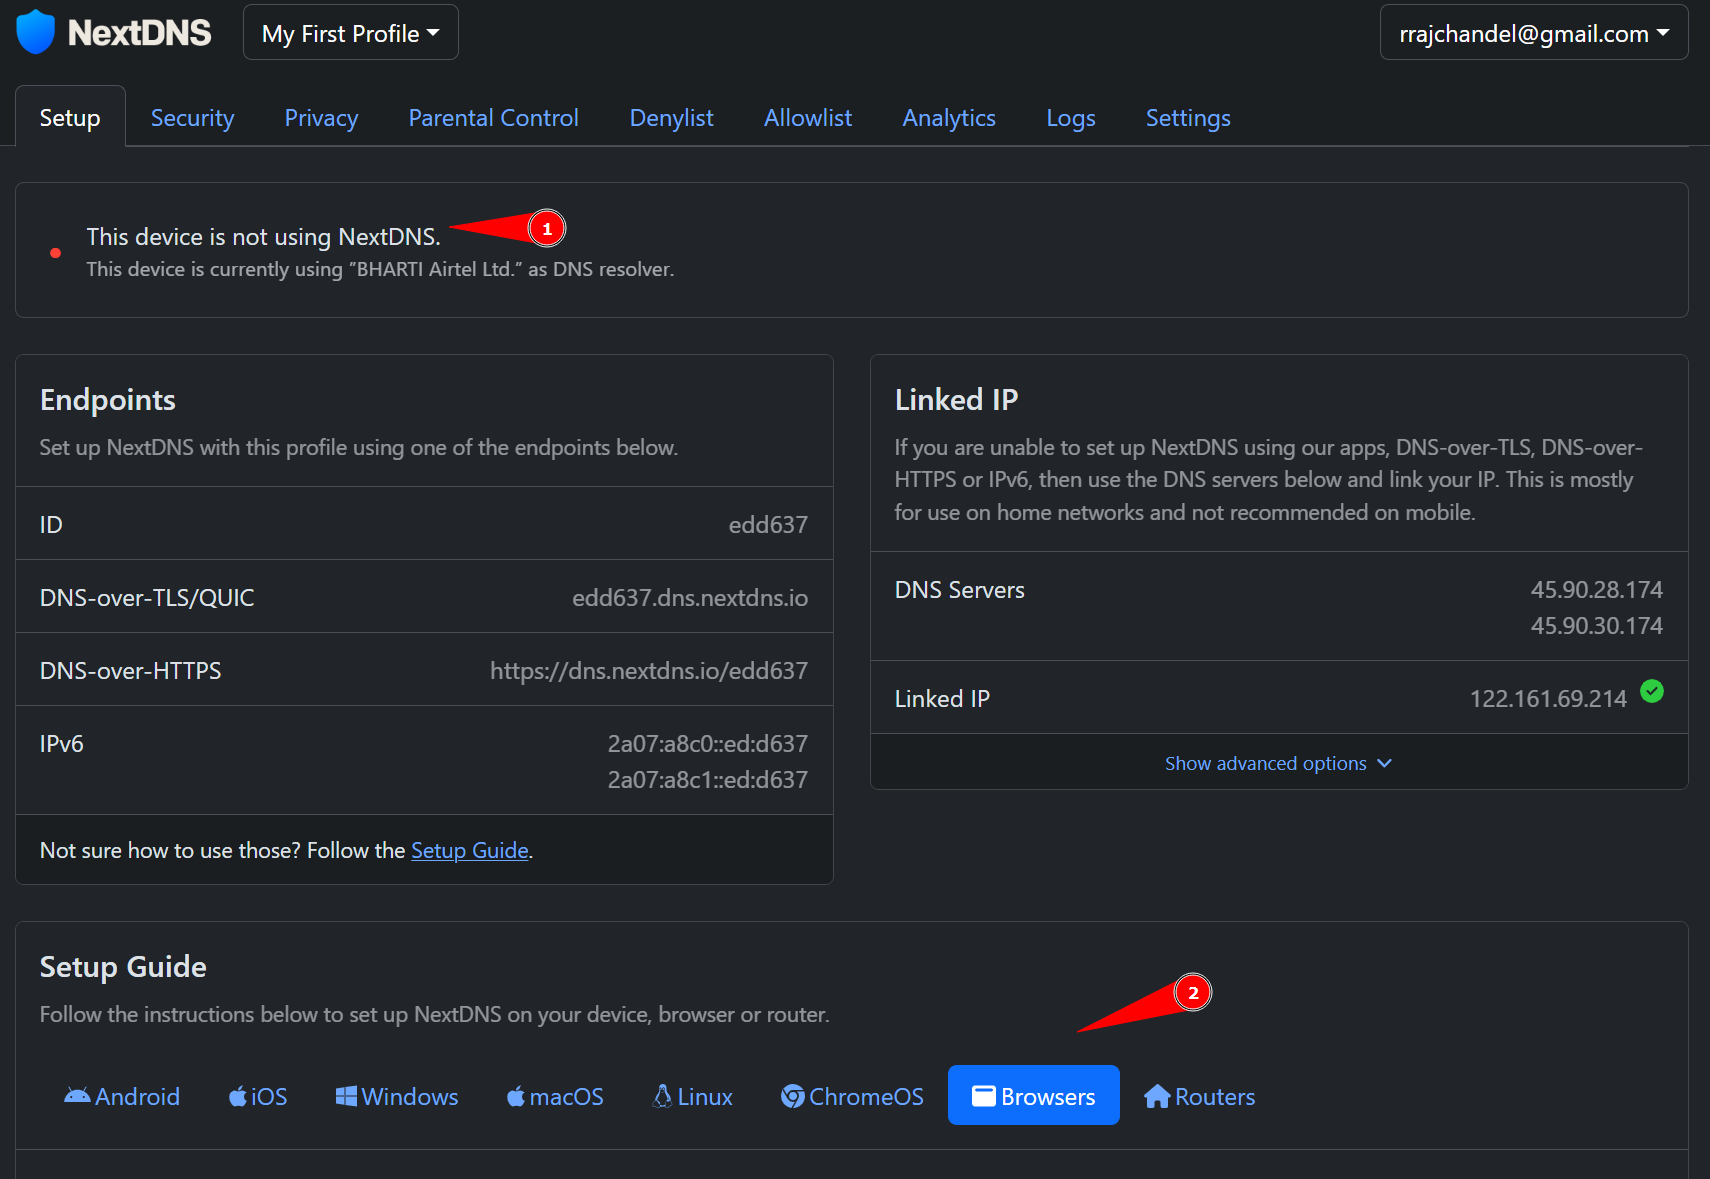Open the My First Profile dropdown
Image resolution: width=1710 pixels, height=1179 pixels.
coord(351,33)
